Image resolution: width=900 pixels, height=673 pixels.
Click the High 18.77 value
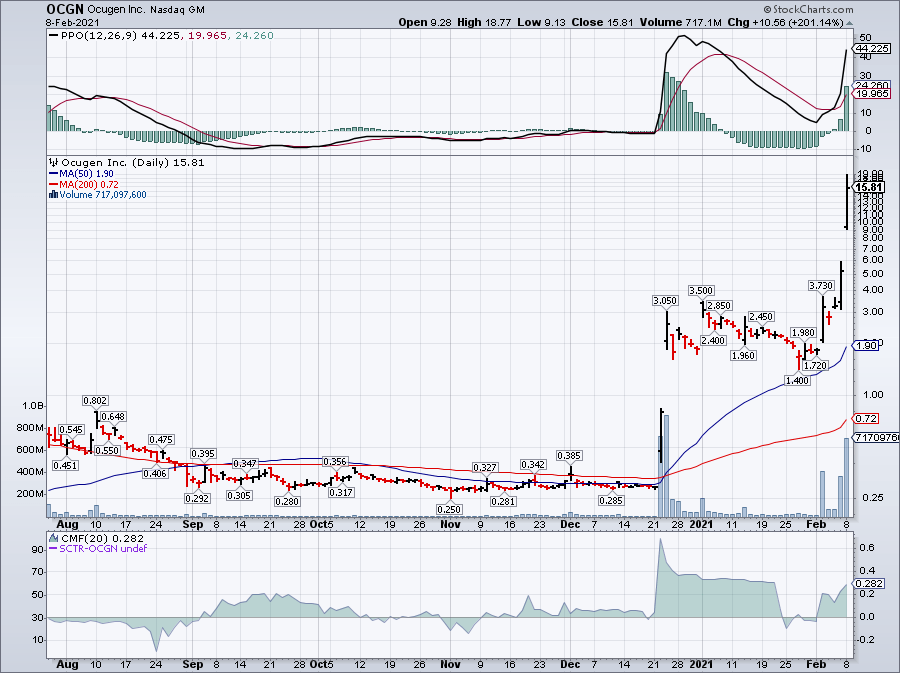point(484,22)
